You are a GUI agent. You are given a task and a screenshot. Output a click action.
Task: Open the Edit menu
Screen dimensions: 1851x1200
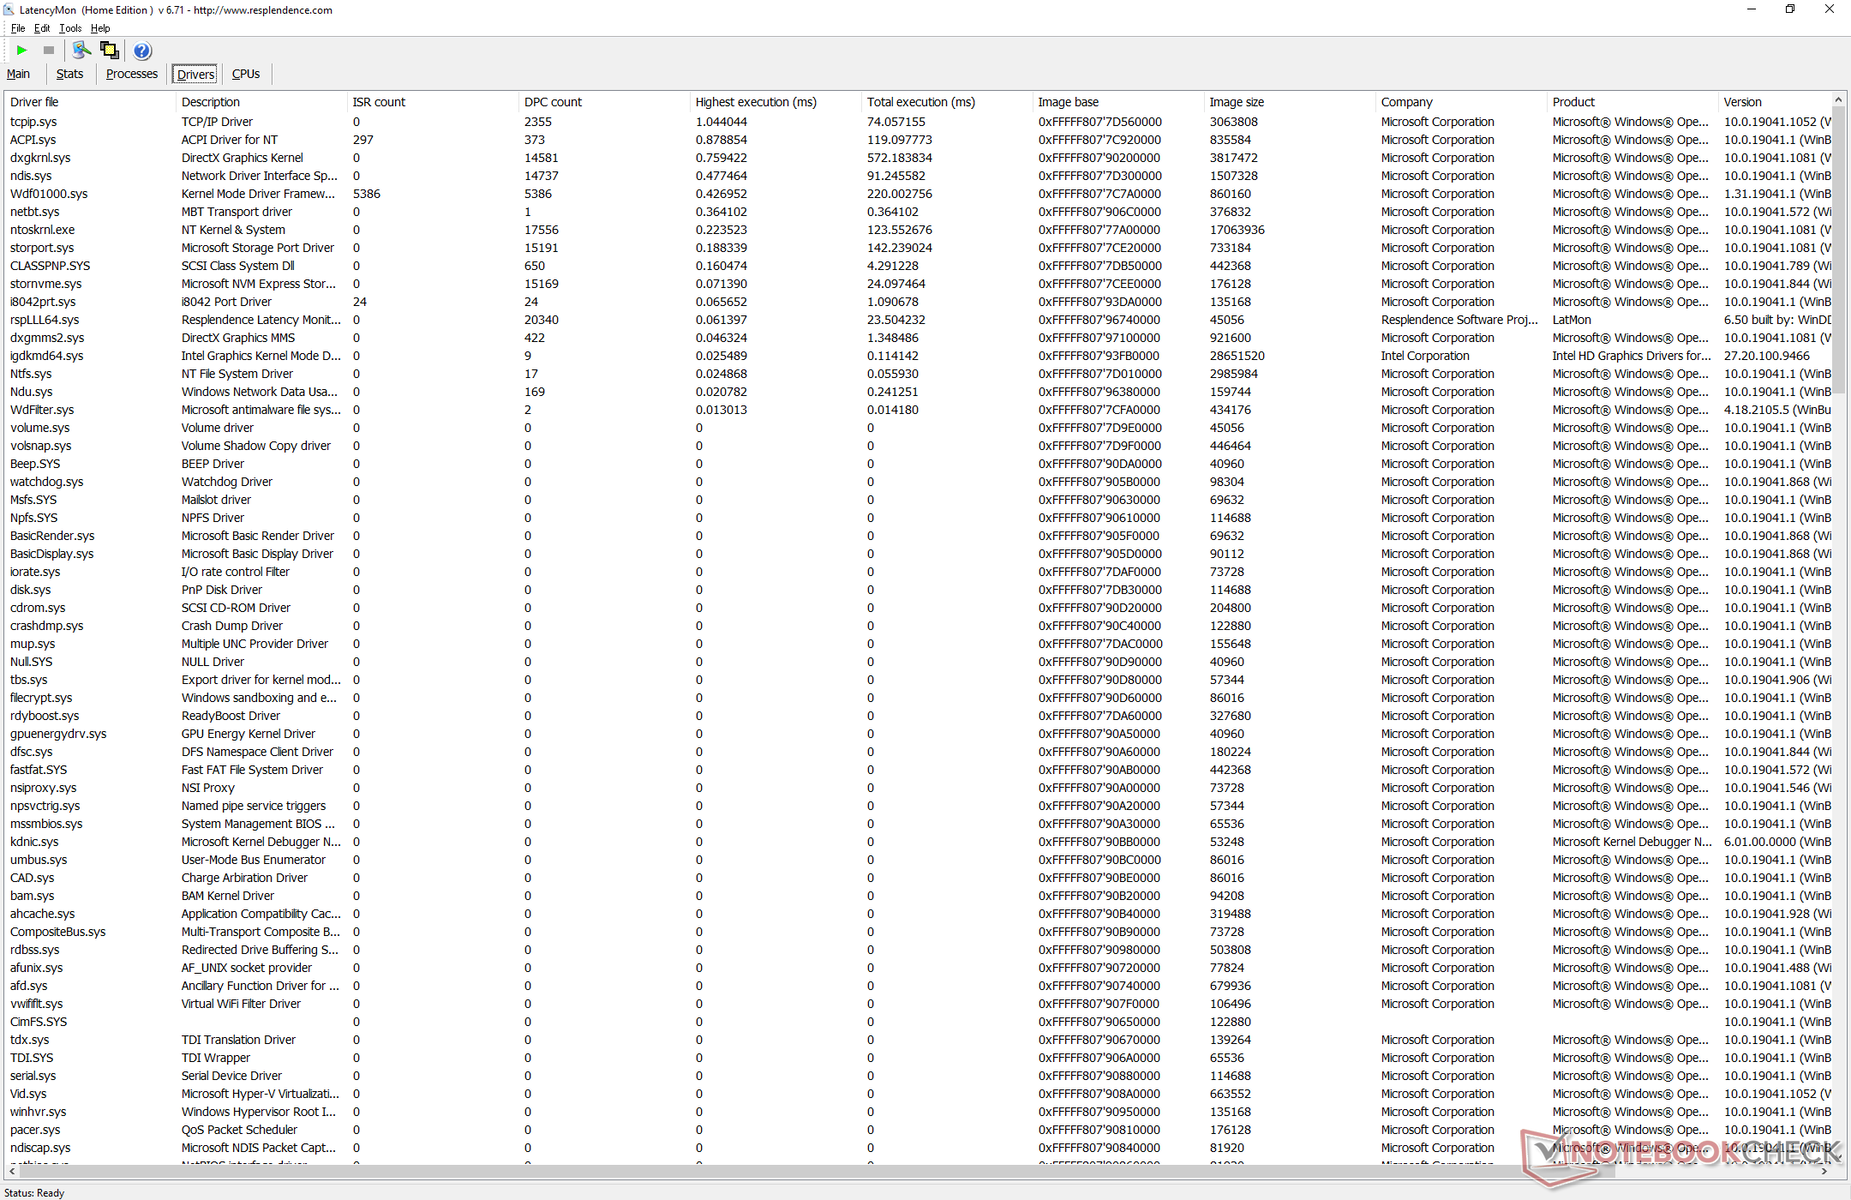(x=42, y=29)
